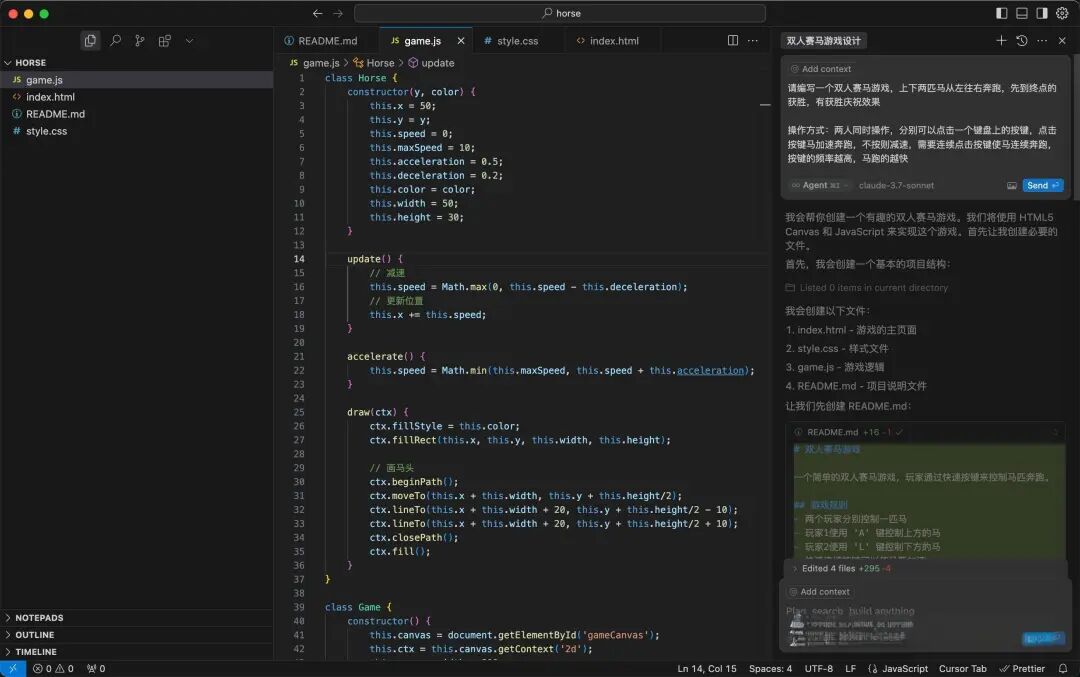Attach an image to the prompt
Viewport: 1080px width, 677px height.
click(1012, 185)
